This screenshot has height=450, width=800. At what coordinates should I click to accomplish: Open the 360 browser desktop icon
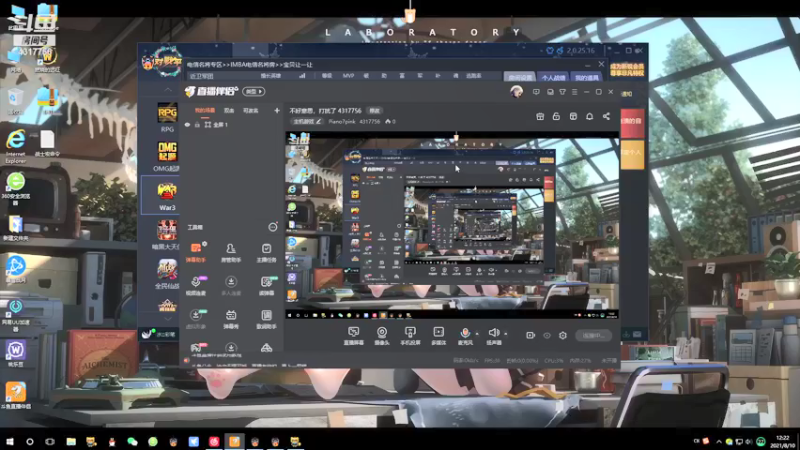pyautogui.click(x=15, y=188)
